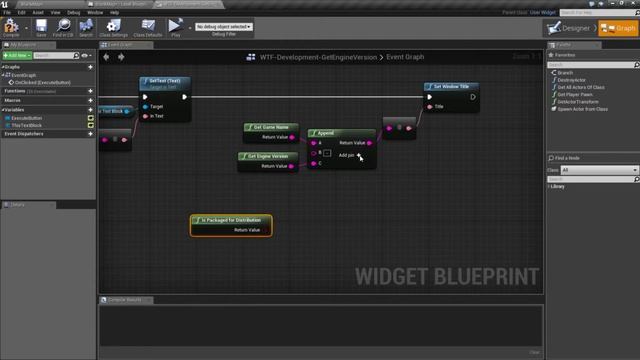
Task: Toggle visibility eye for ExecuteButton variable
Action: (91, 118)
